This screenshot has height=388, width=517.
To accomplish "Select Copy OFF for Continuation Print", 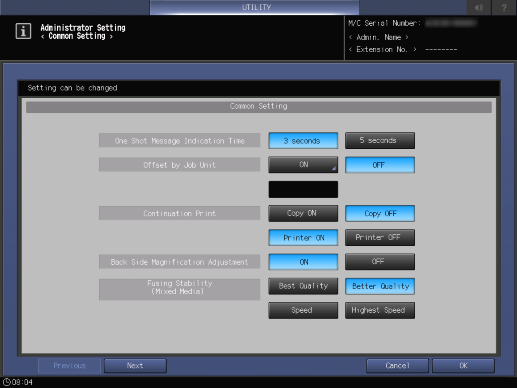I will 380,213.
